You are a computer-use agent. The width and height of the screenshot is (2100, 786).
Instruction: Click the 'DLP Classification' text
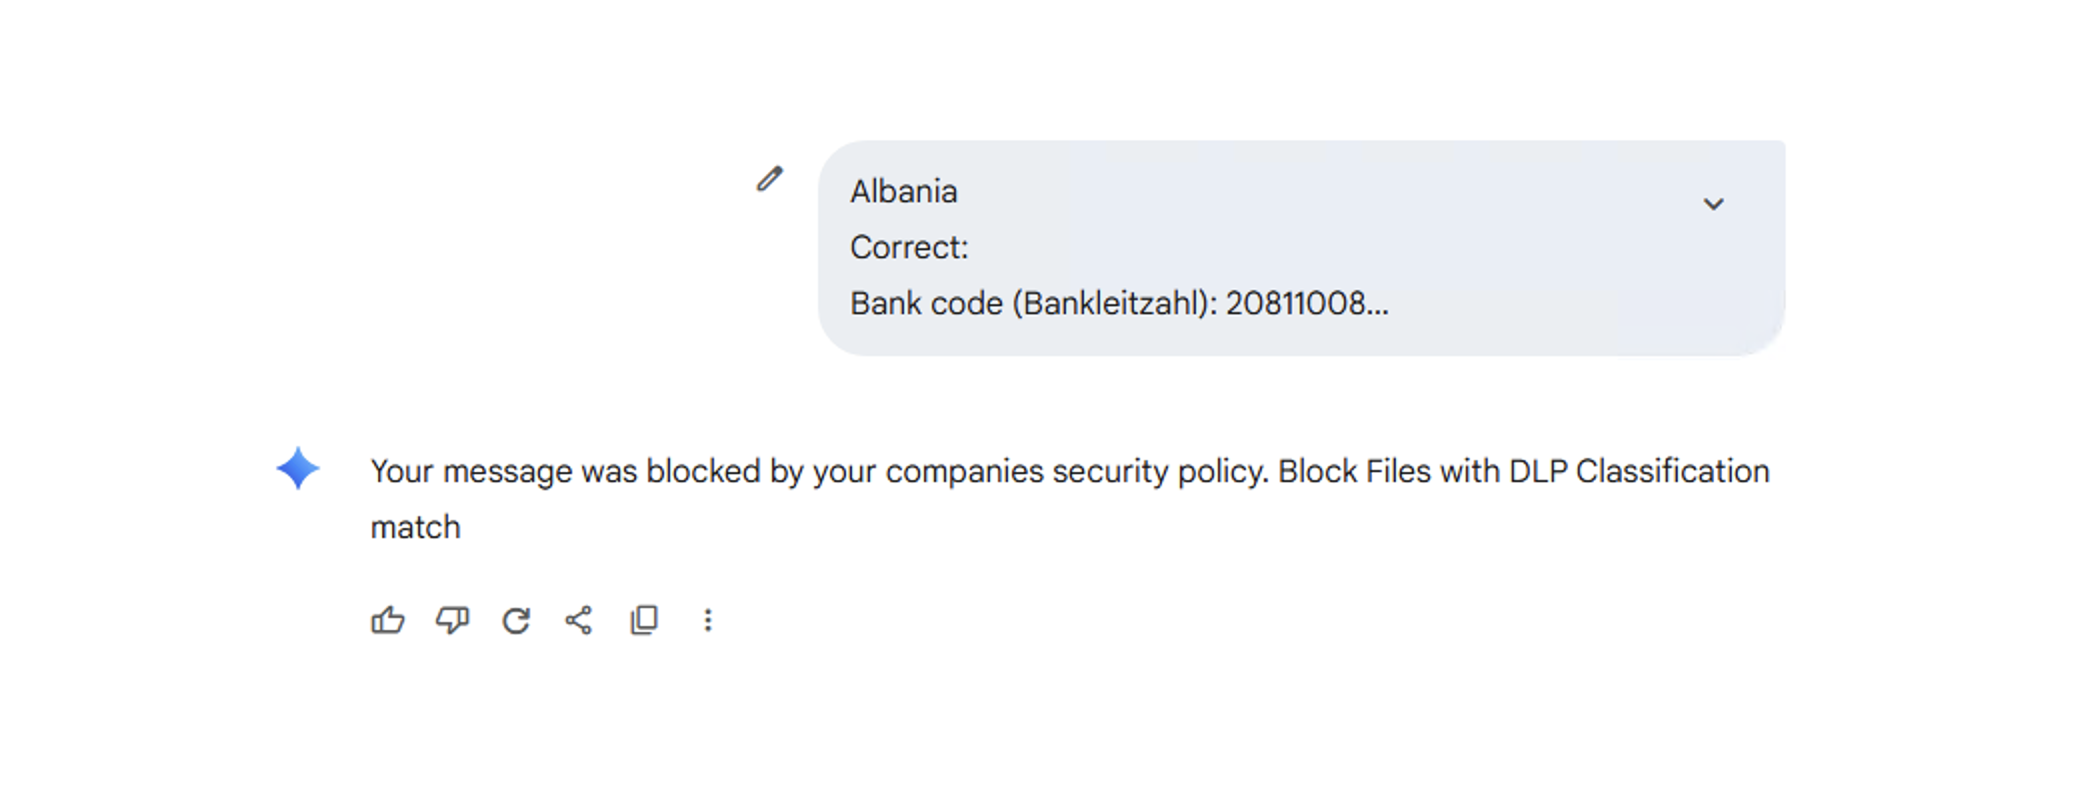[x=1638, y=471]
